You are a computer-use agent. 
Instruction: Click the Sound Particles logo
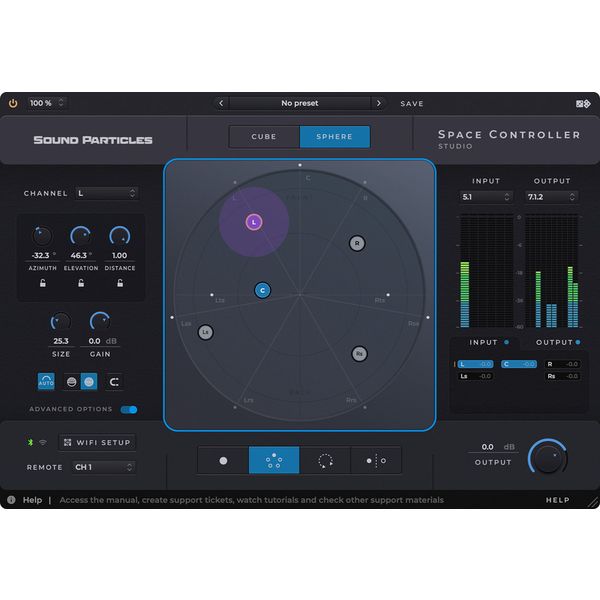[x=93, y=140]
